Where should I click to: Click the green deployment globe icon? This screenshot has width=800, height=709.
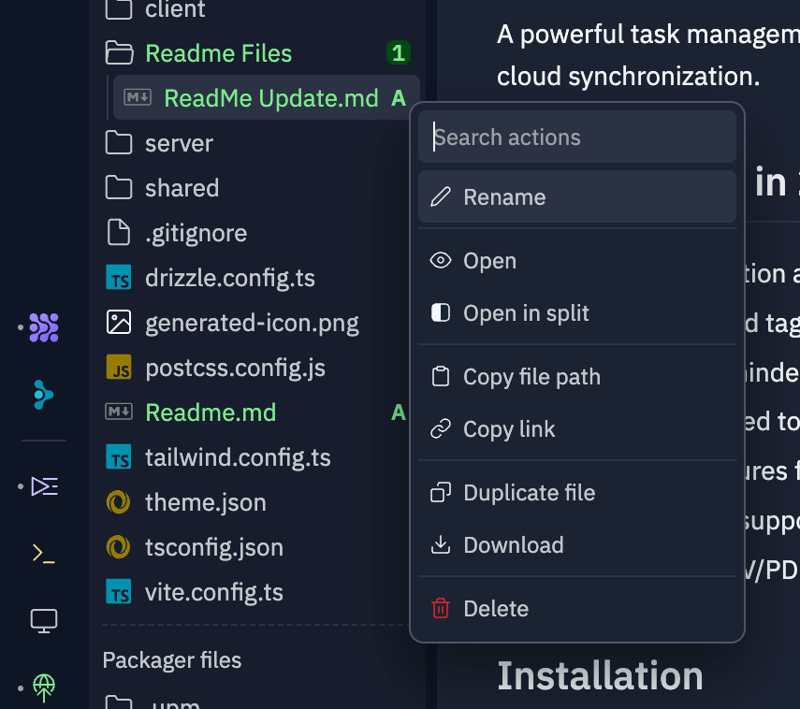[42, 687]
